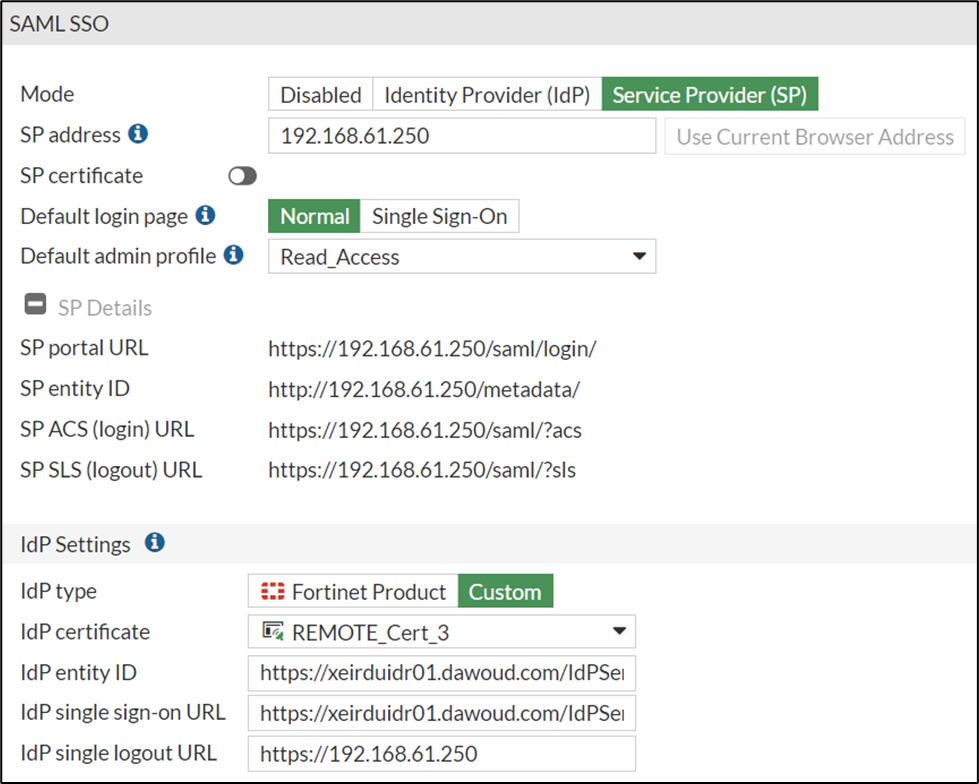Select Custom as the IdP type
The width and height of the screenshot is (979, 784).
505,591
